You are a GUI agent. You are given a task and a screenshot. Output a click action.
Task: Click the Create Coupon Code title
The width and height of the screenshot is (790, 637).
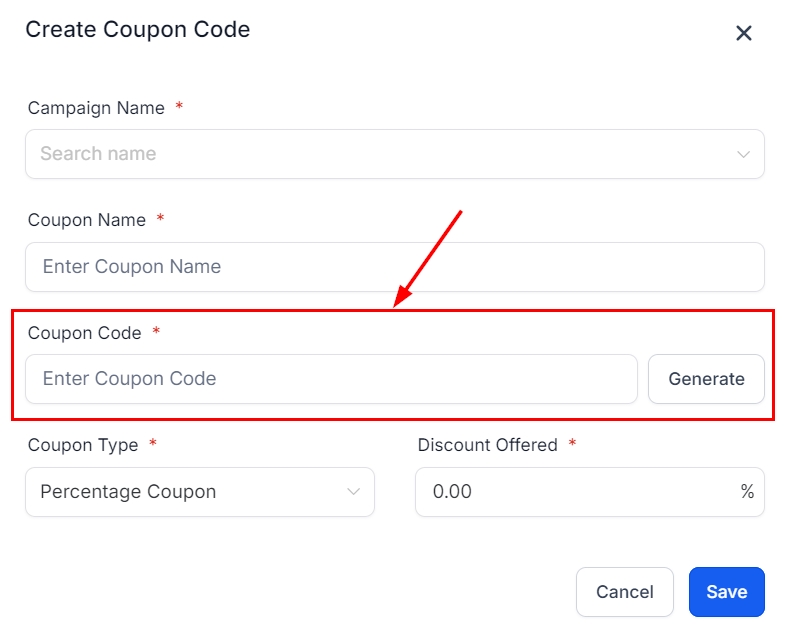coord(138,30)
